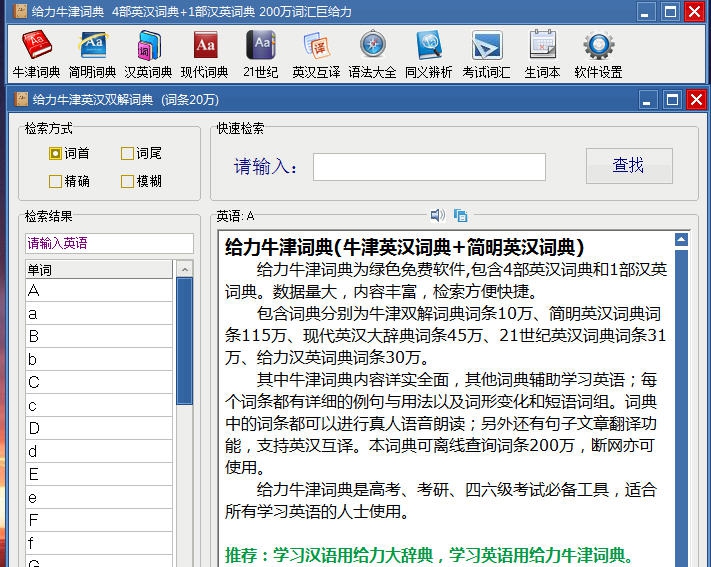Viewport: 711px width, 567px height.
Task: Select uppercase C in word list
Action: pos(99,382)
